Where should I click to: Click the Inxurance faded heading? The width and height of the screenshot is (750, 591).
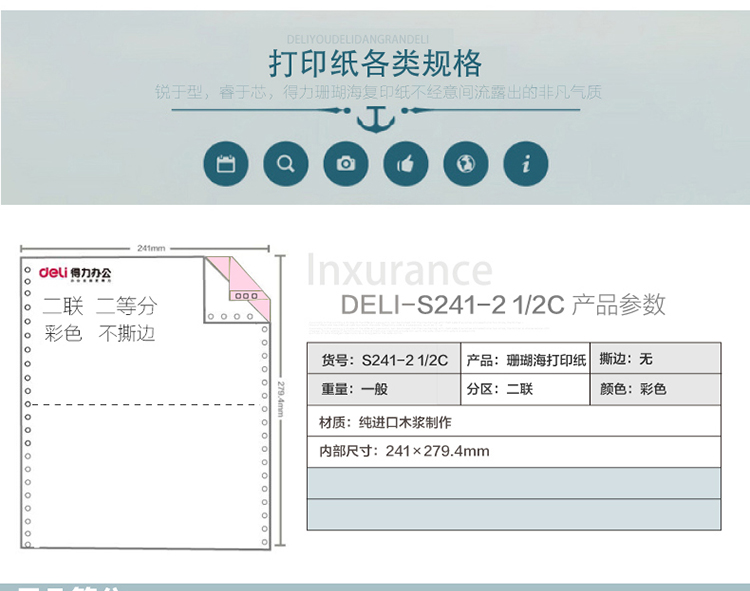point(399,271)
